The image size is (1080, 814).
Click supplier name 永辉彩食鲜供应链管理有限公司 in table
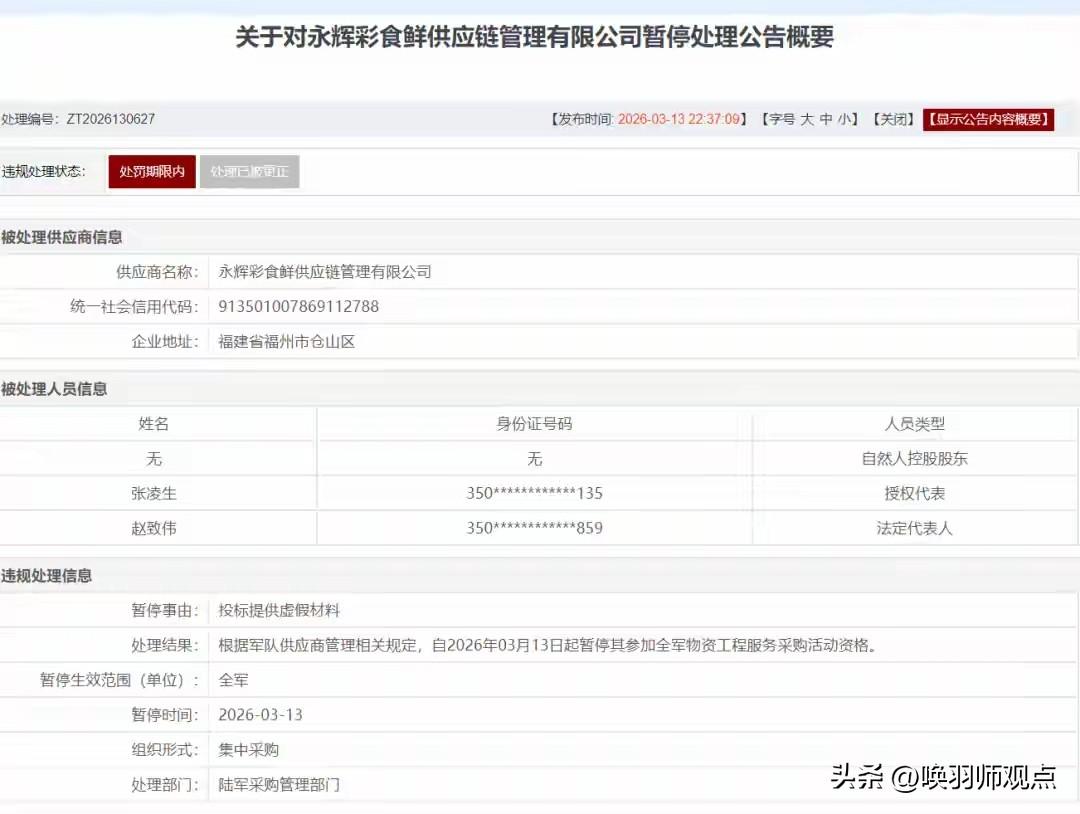(x=324, y=272)
